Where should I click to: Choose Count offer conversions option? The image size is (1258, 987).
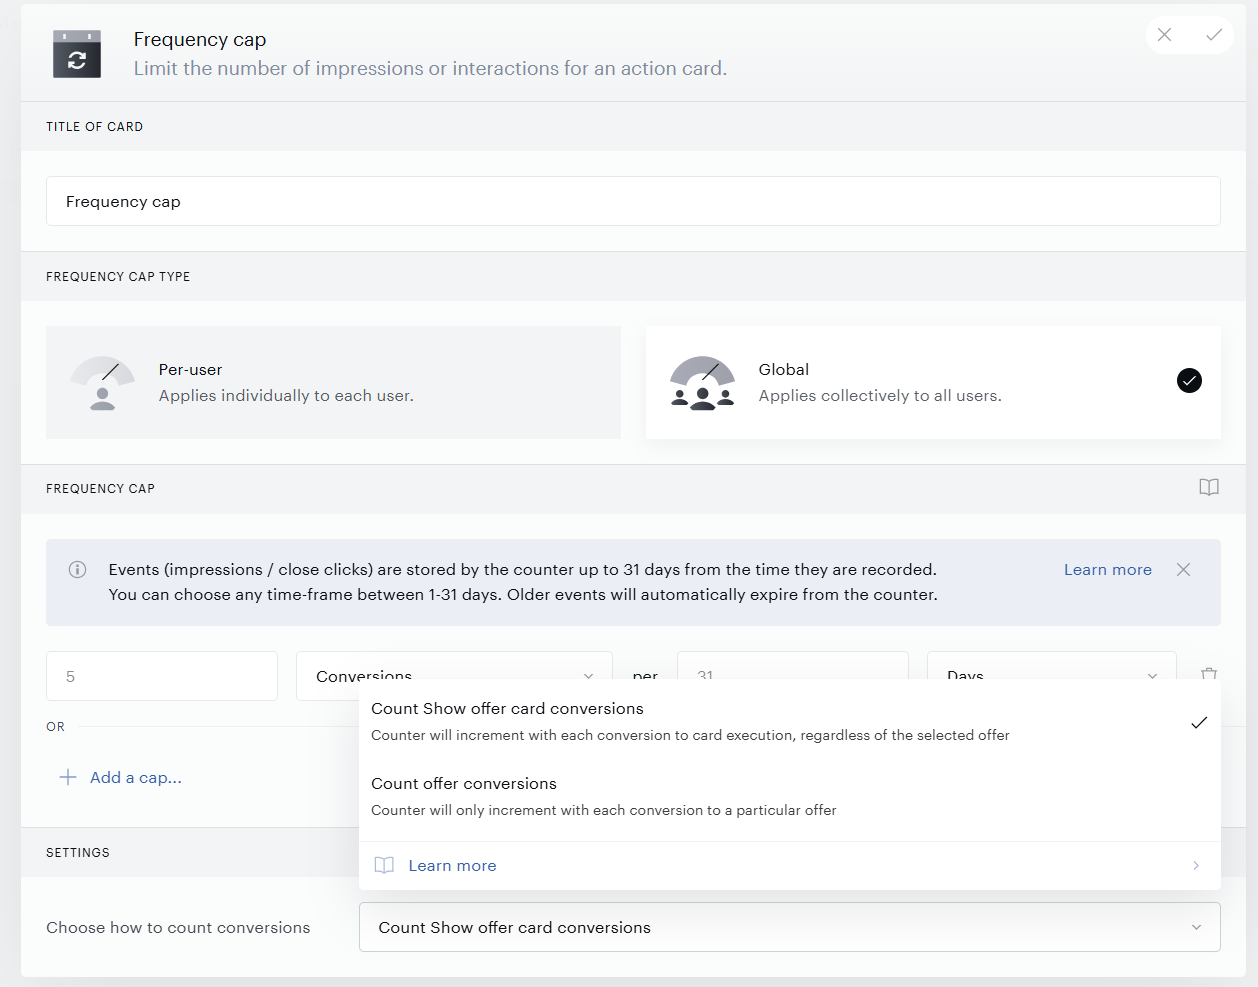click(x=790, y=796)
